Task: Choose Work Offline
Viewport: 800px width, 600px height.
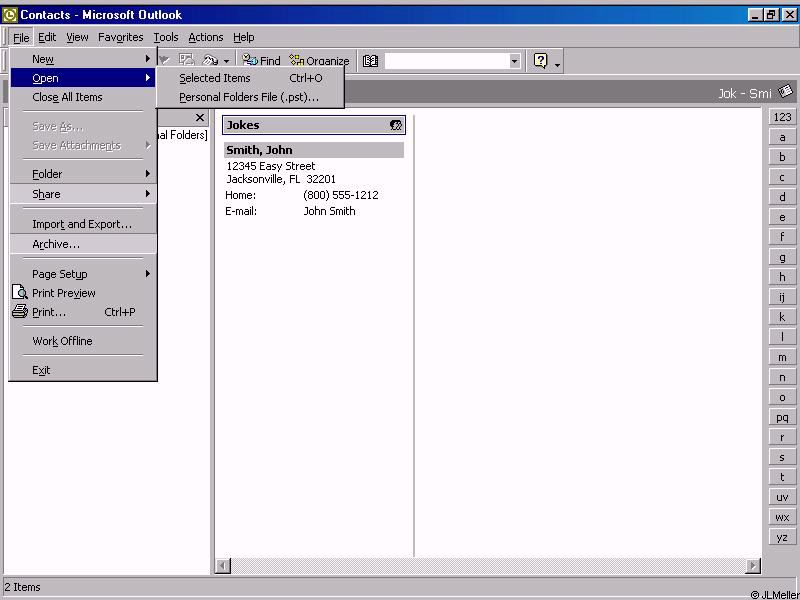Action: [83, 341]
